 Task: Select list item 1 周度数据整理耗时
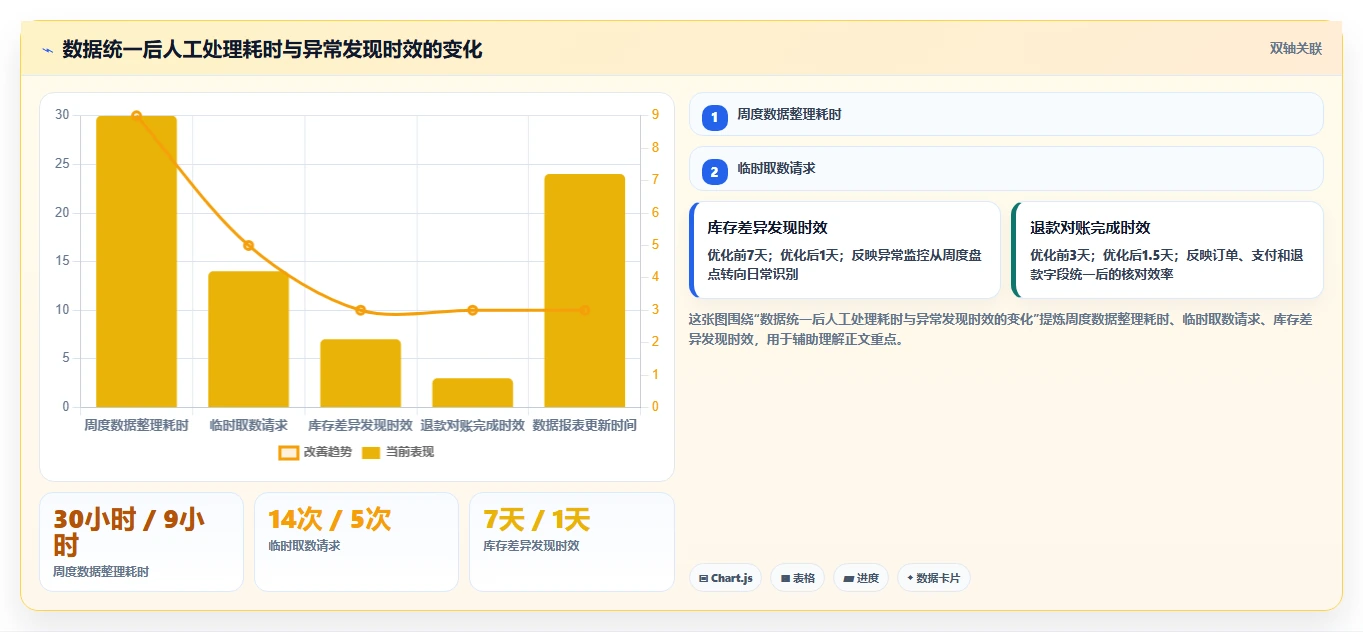[x=1006, y=114]
